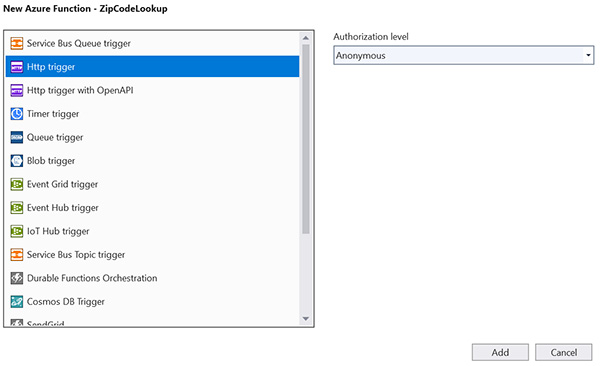Click the template list scroll down arrow
The height and width of the screenshot is (366, 600).
coord(306,319)
